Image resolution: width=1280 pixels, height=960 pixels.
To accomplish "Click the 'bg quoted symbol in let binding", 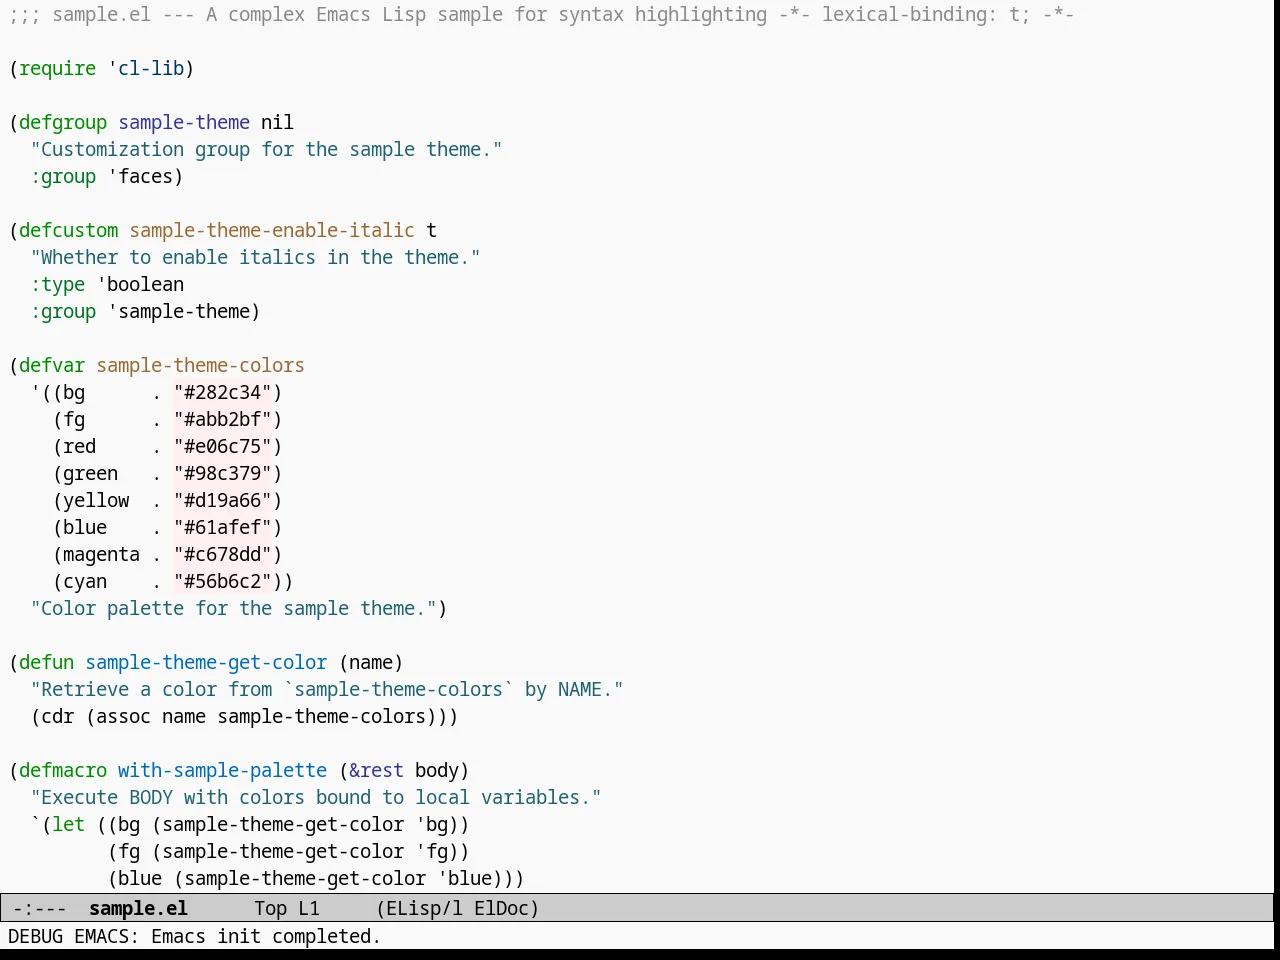I will pos(432,824).
